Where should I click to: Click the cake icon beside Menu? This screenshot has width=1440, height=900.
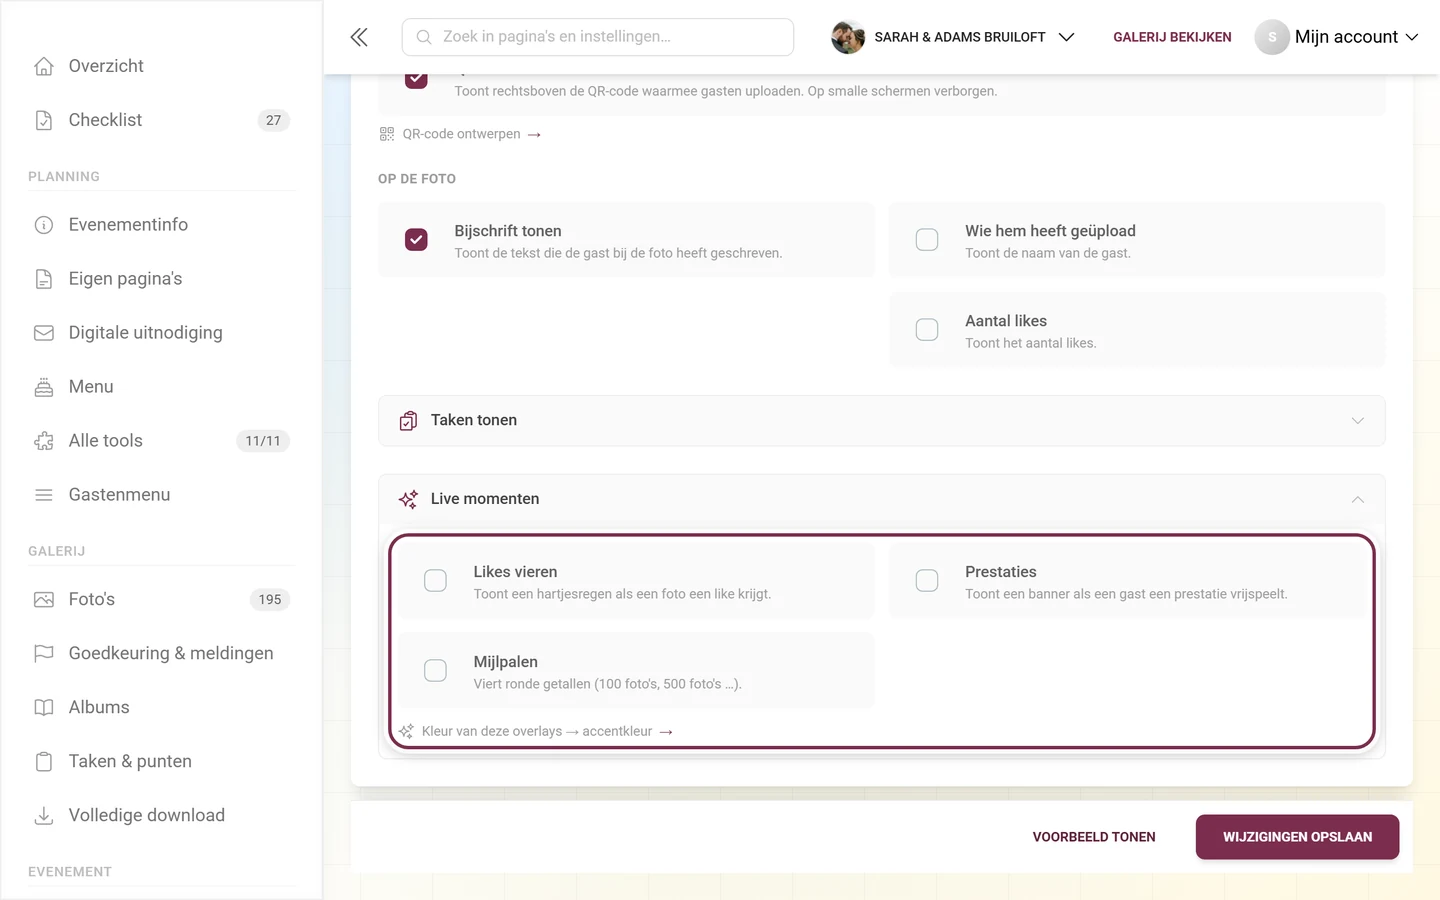click(x=44, y=387)
